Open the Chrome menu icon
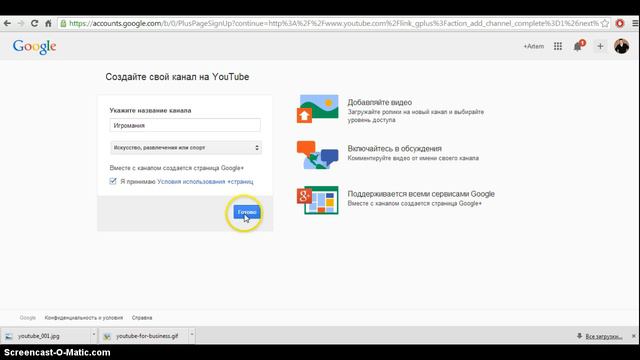 (635, 23)
